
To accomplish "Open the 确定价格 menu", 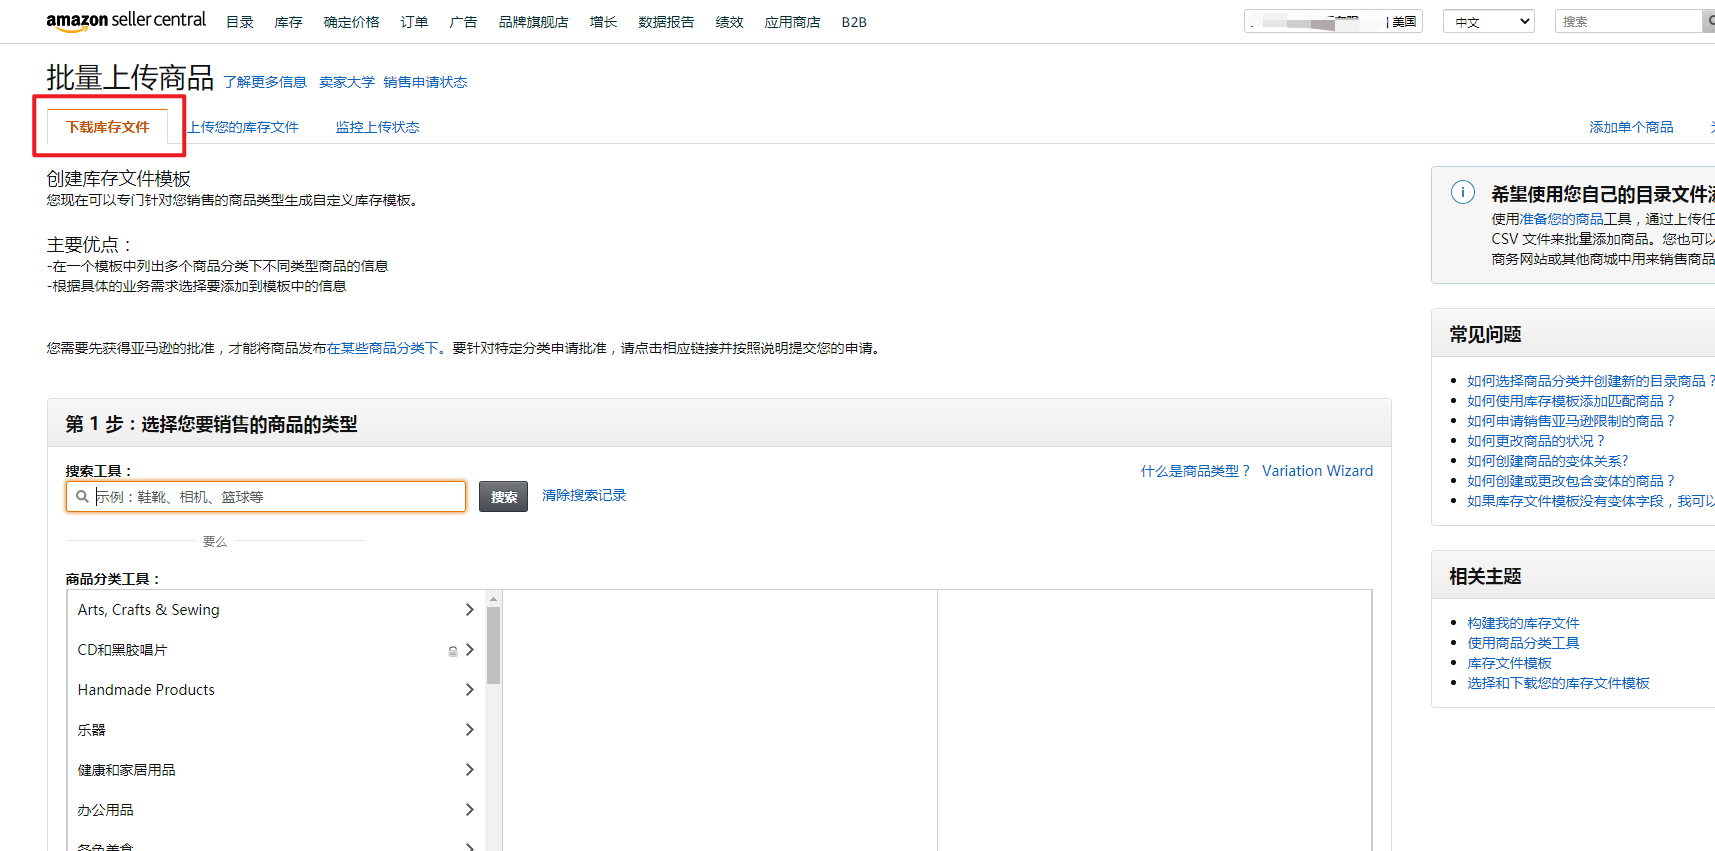I will click(351, 22).
